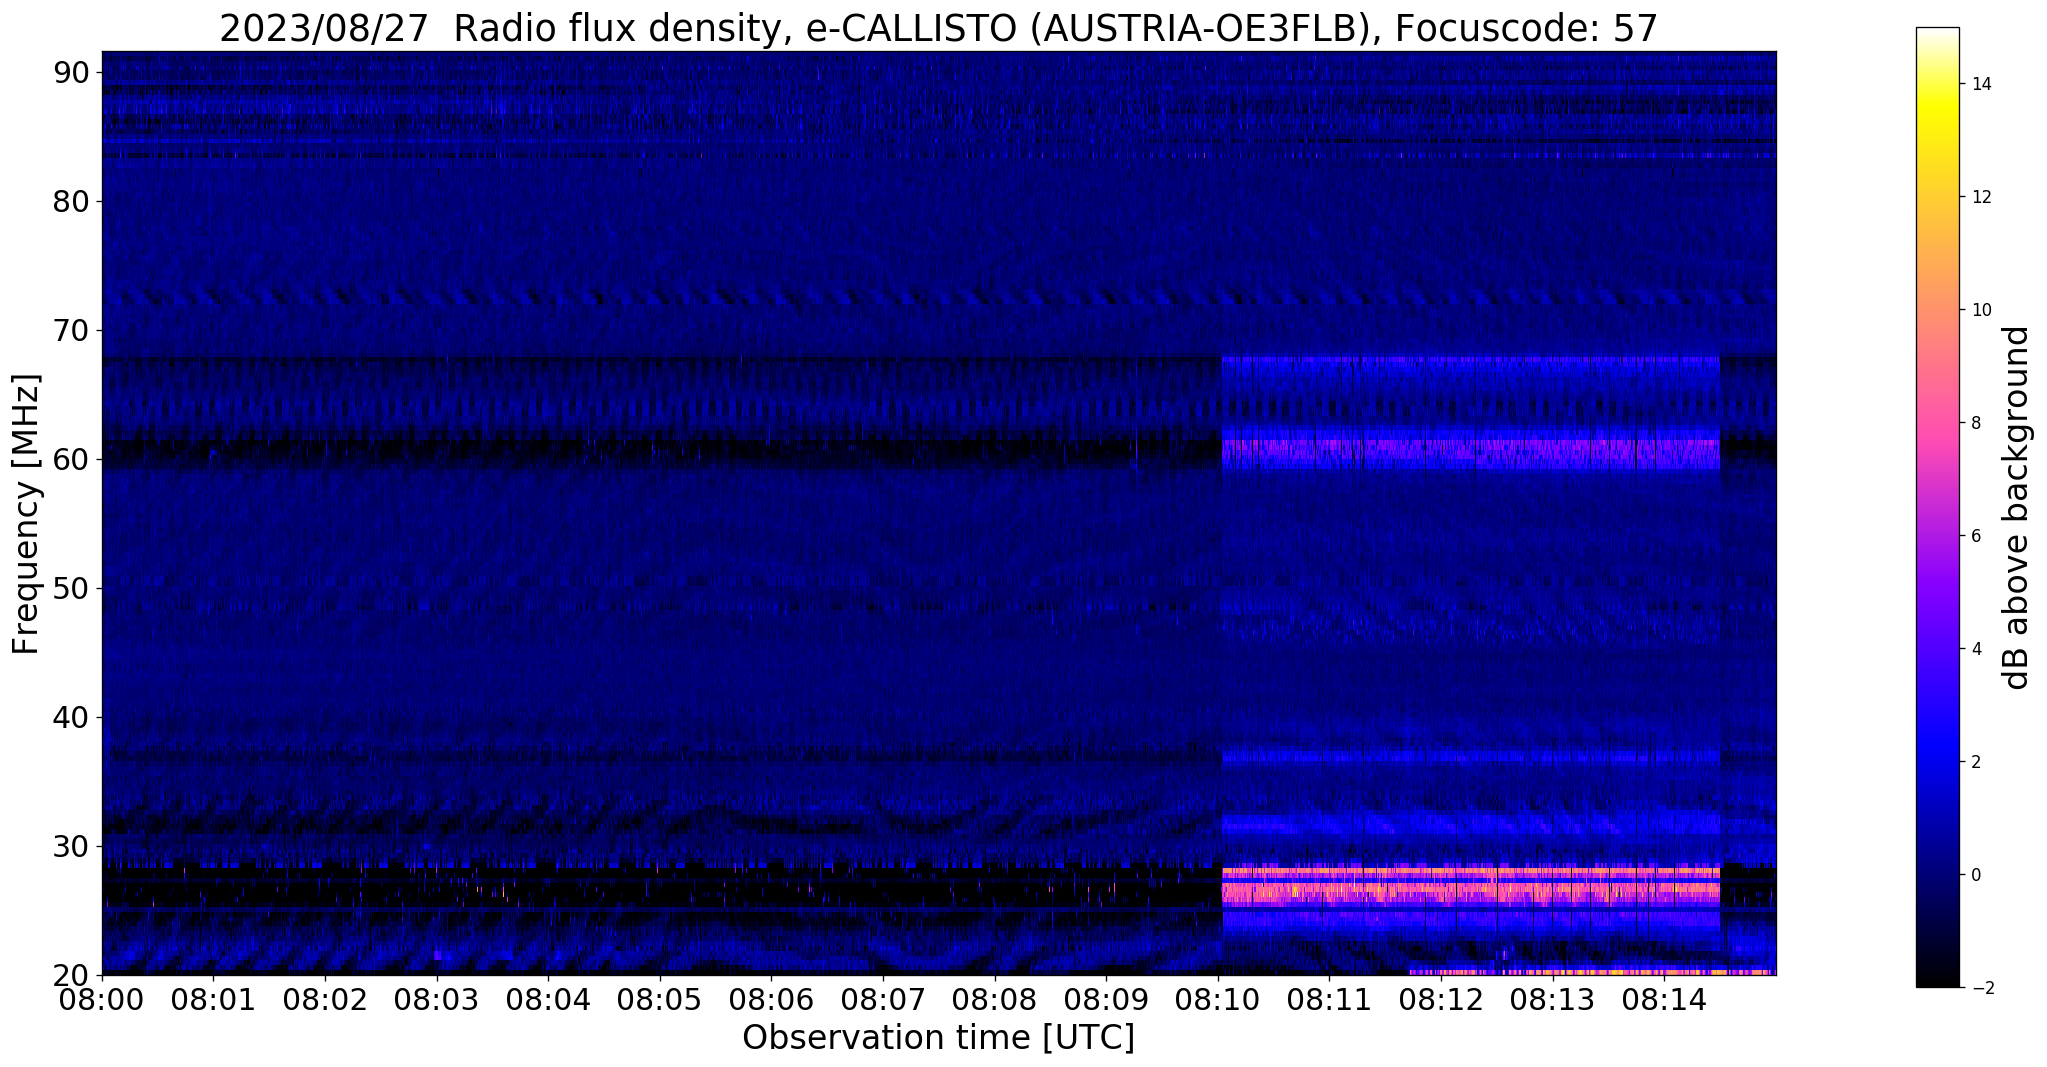
Task: Click the colorbar tick label 10
Action: [1980, 310]
